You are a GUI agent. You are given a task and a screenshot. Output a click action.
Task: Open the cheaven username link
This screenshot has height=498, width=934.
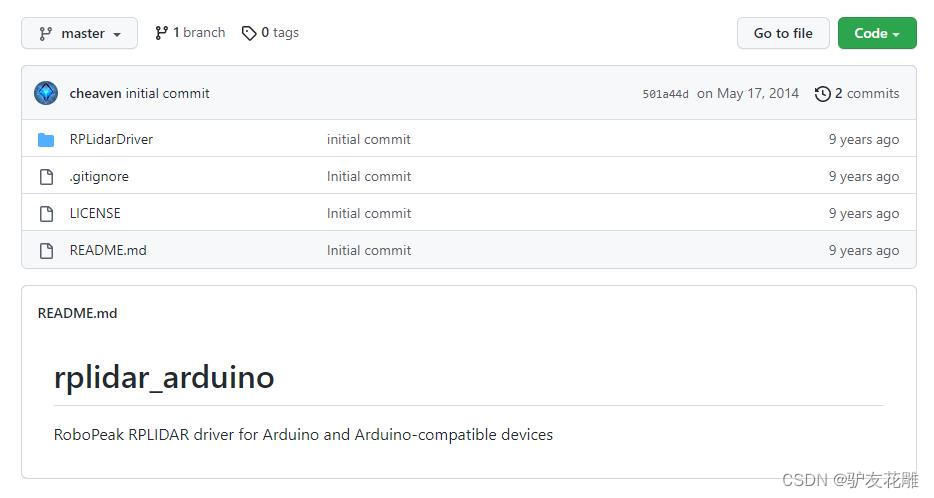[x=95, y=93]
